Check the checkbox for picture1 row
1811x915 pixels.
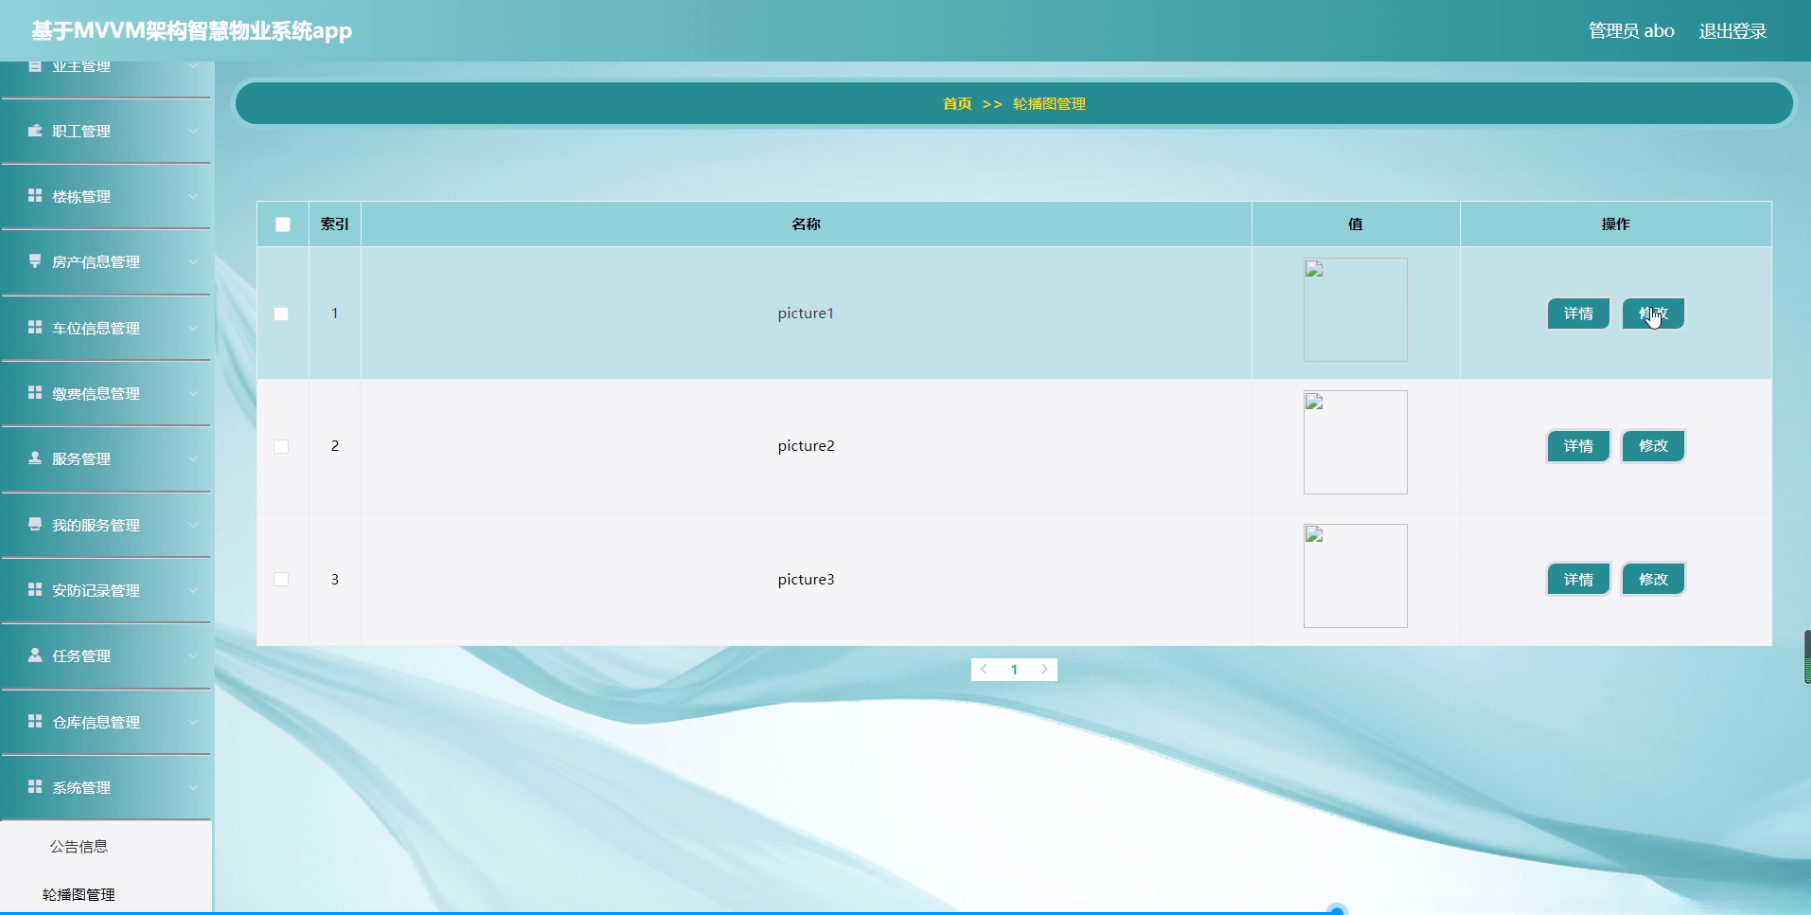tap(282, 313)
